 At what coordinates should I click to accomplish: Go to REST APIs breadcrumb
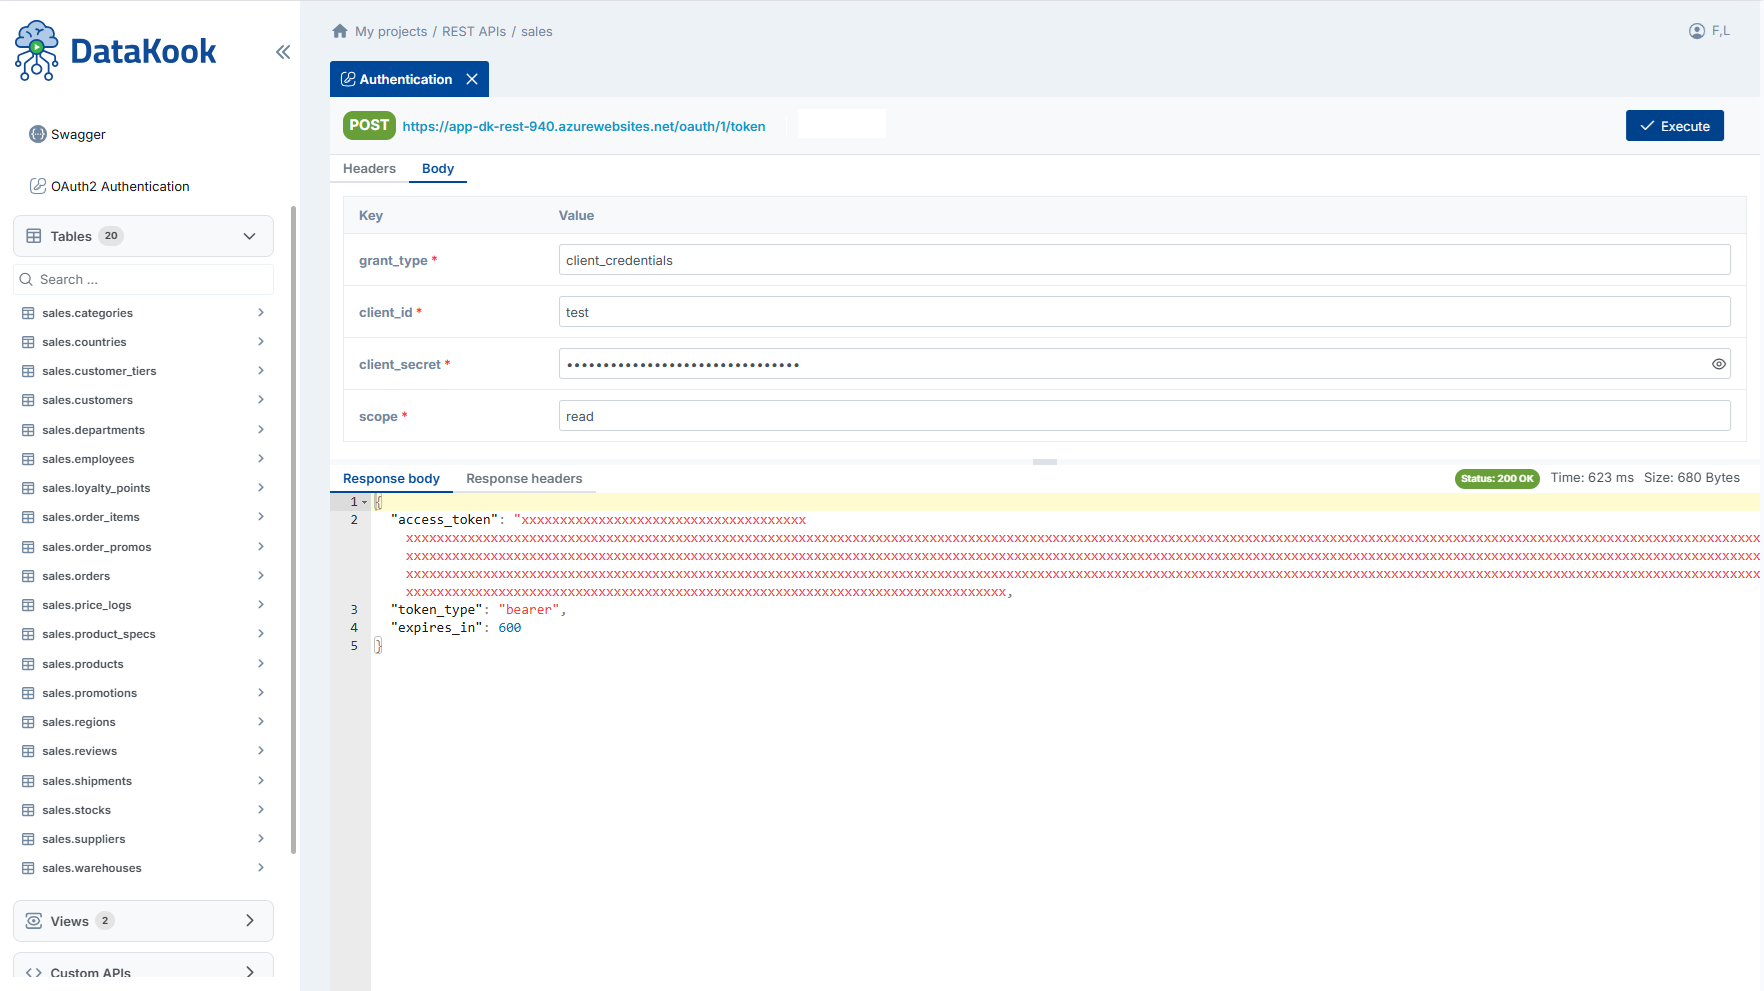point(474,31)
